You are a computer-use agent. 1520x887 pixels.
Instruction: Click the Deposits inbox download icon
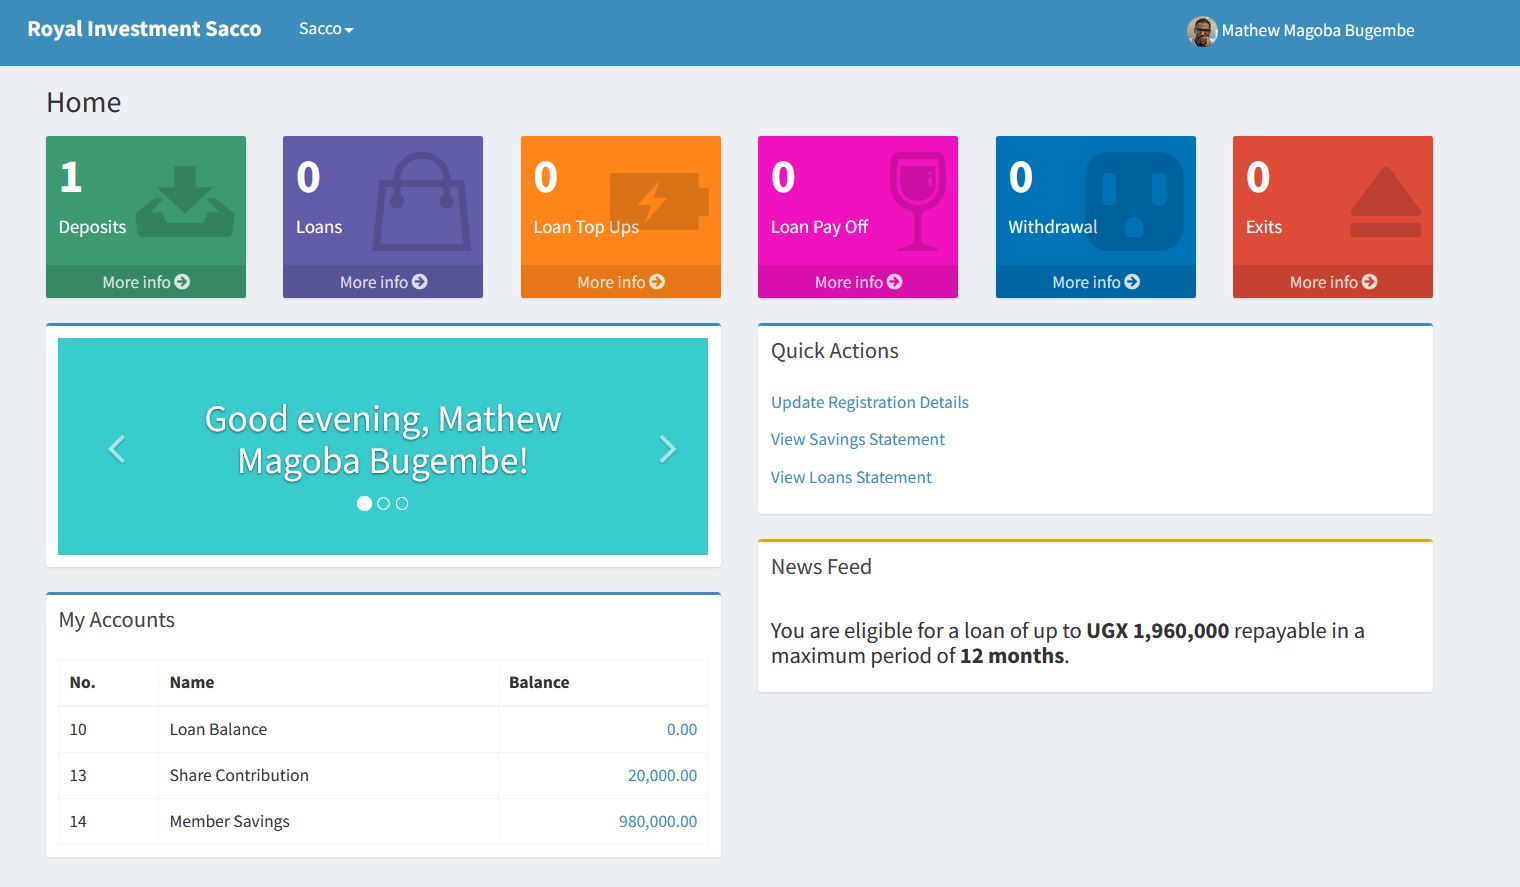pos(185,203)
